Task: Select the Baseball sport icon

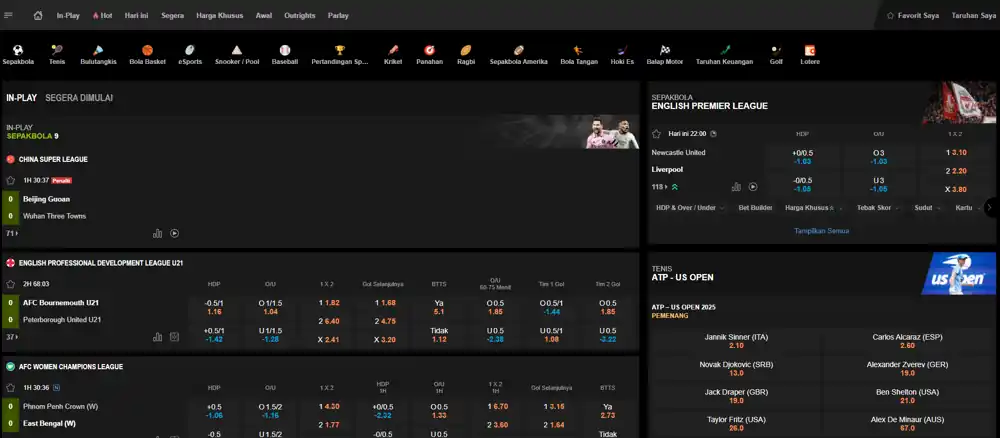Action: pos(284,50)
